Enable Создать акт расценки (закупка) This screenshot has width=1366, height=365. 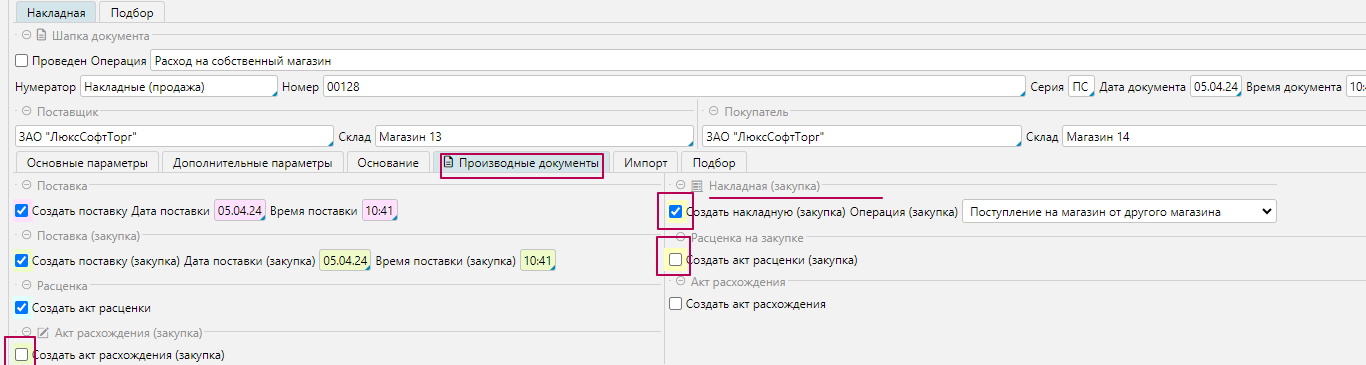tap(675, 260)
